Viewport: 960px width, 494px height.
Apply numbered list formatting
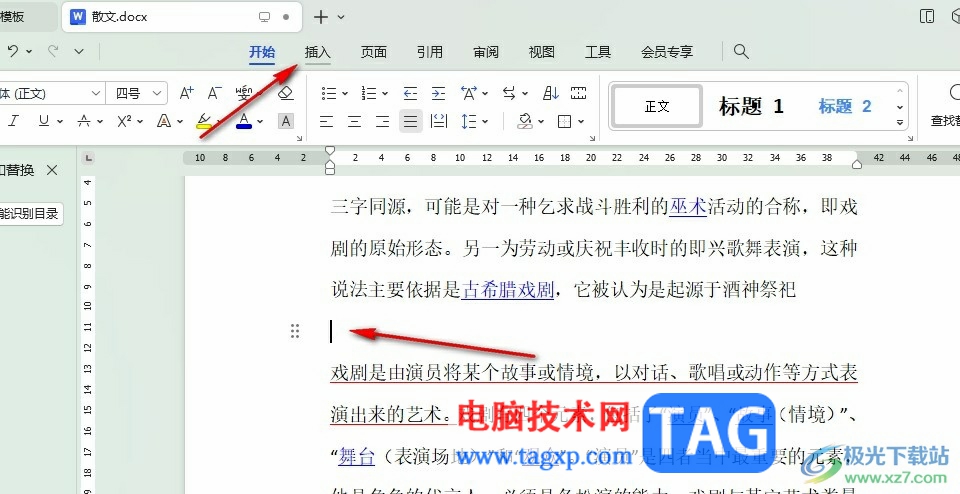tap(369, 93)
